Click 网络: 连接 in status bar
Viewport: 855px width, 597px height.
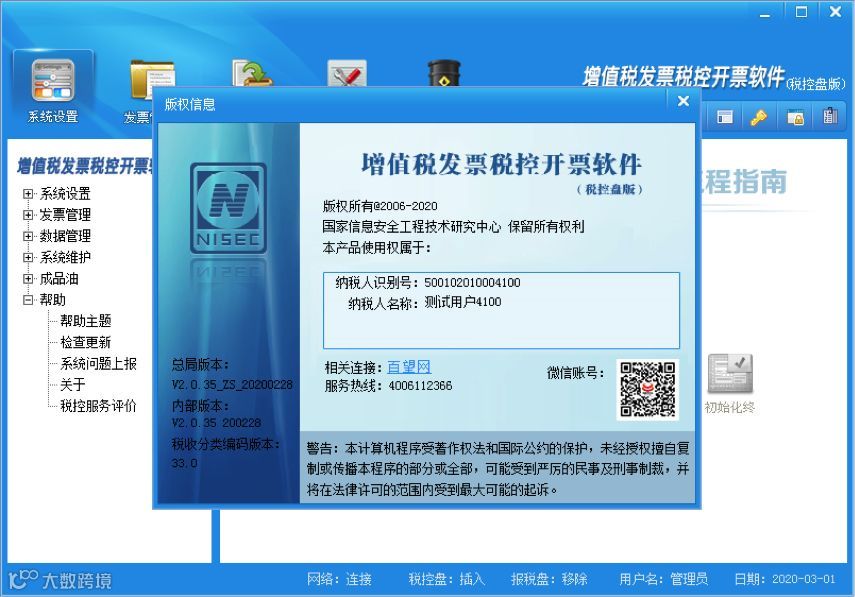[x=339, y=579]
